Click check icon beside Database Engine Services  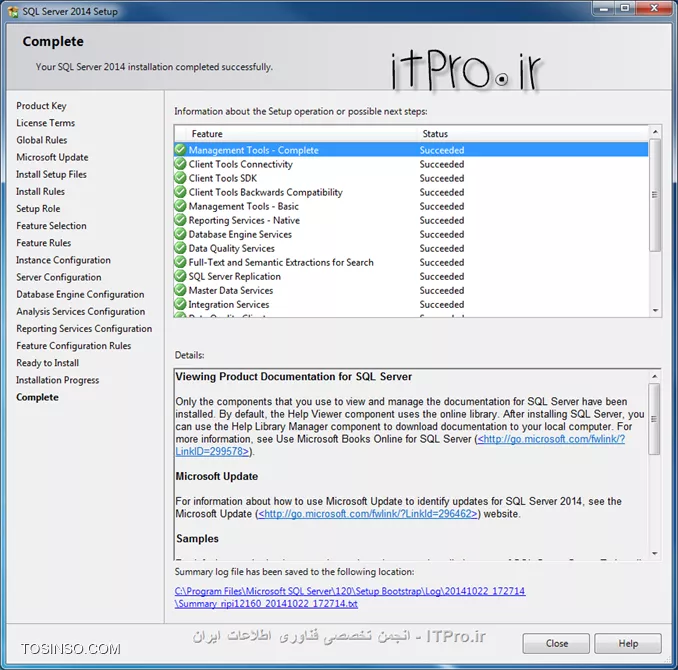coord(180,234)
